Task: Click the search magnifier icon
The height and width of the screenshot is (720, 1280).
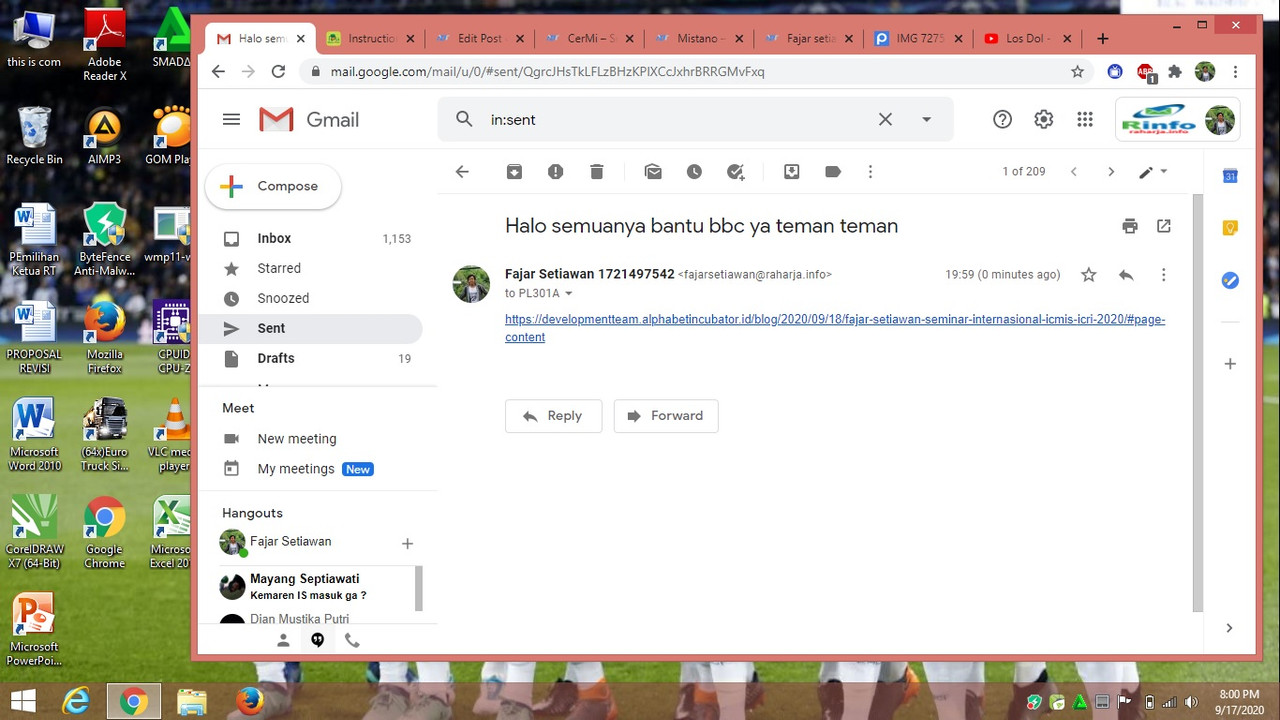Action: 464,119
